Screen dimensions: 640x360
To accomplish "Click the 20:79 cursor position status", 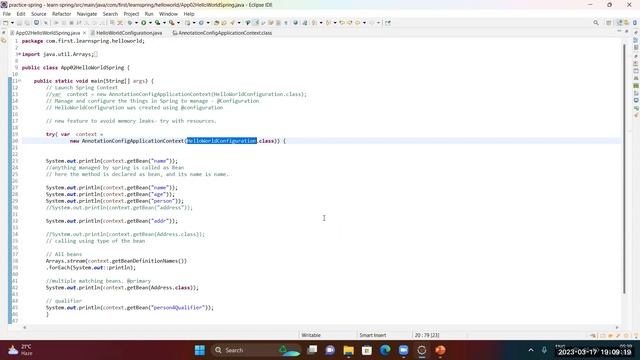I will click(427, 335).
